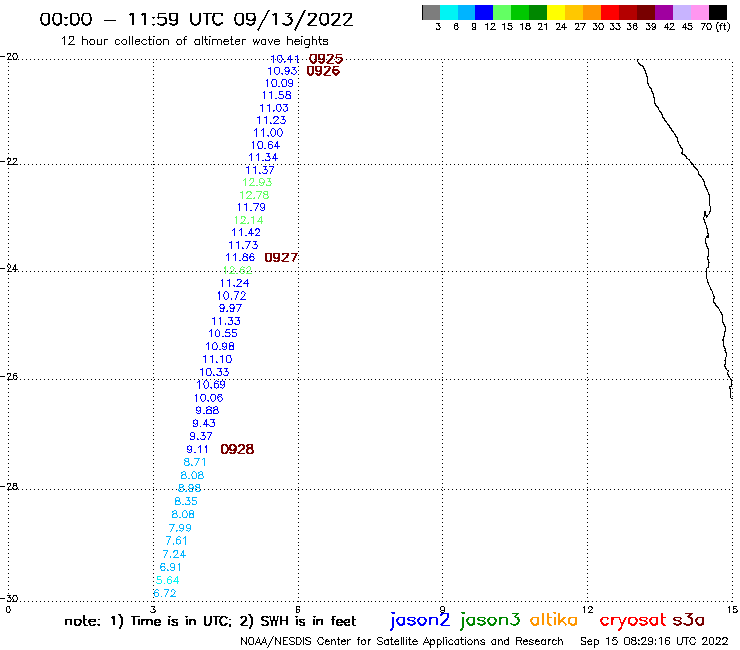Click the latitude axis label -24
Image resolution: width=740 pixels, height=650 pixels.
coord(9,268)
